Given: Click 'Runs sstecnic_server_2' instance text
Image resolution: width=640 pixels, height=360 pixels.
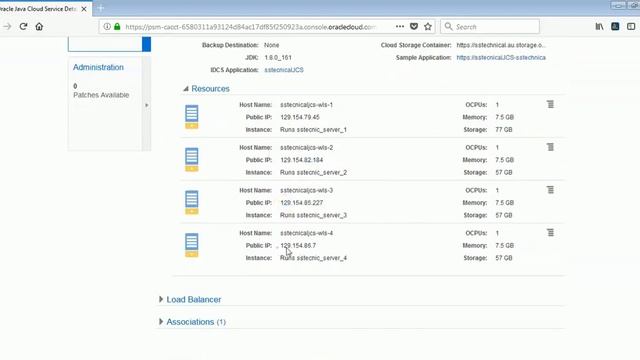Looking at the screenshot, I should [313, 173].
